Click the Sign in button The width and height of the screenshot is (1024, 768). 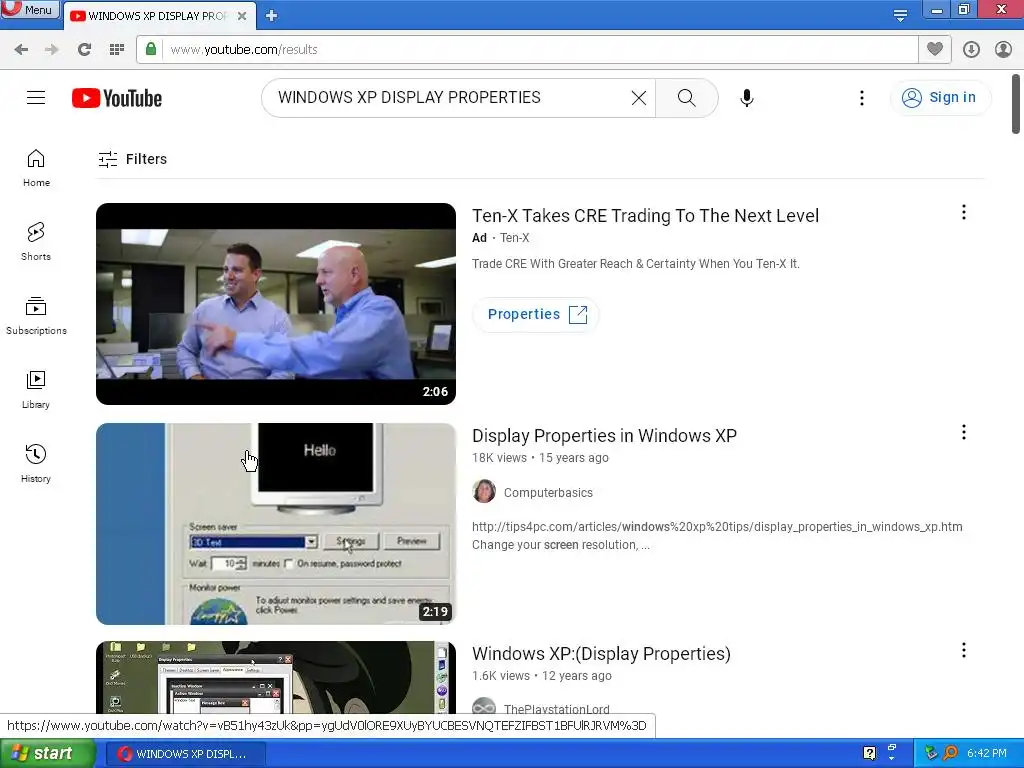tap(940, 98)
